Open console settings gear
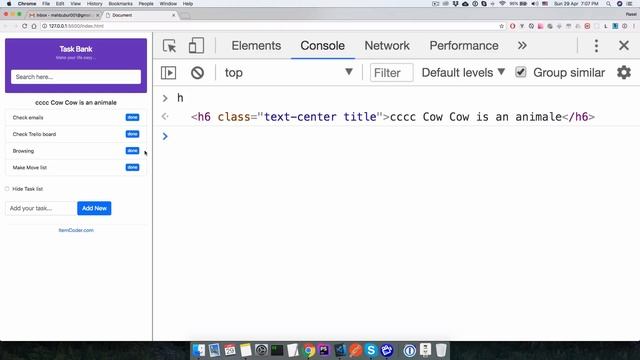The height and width of the screenshot is (360, 640). (624, 73)
